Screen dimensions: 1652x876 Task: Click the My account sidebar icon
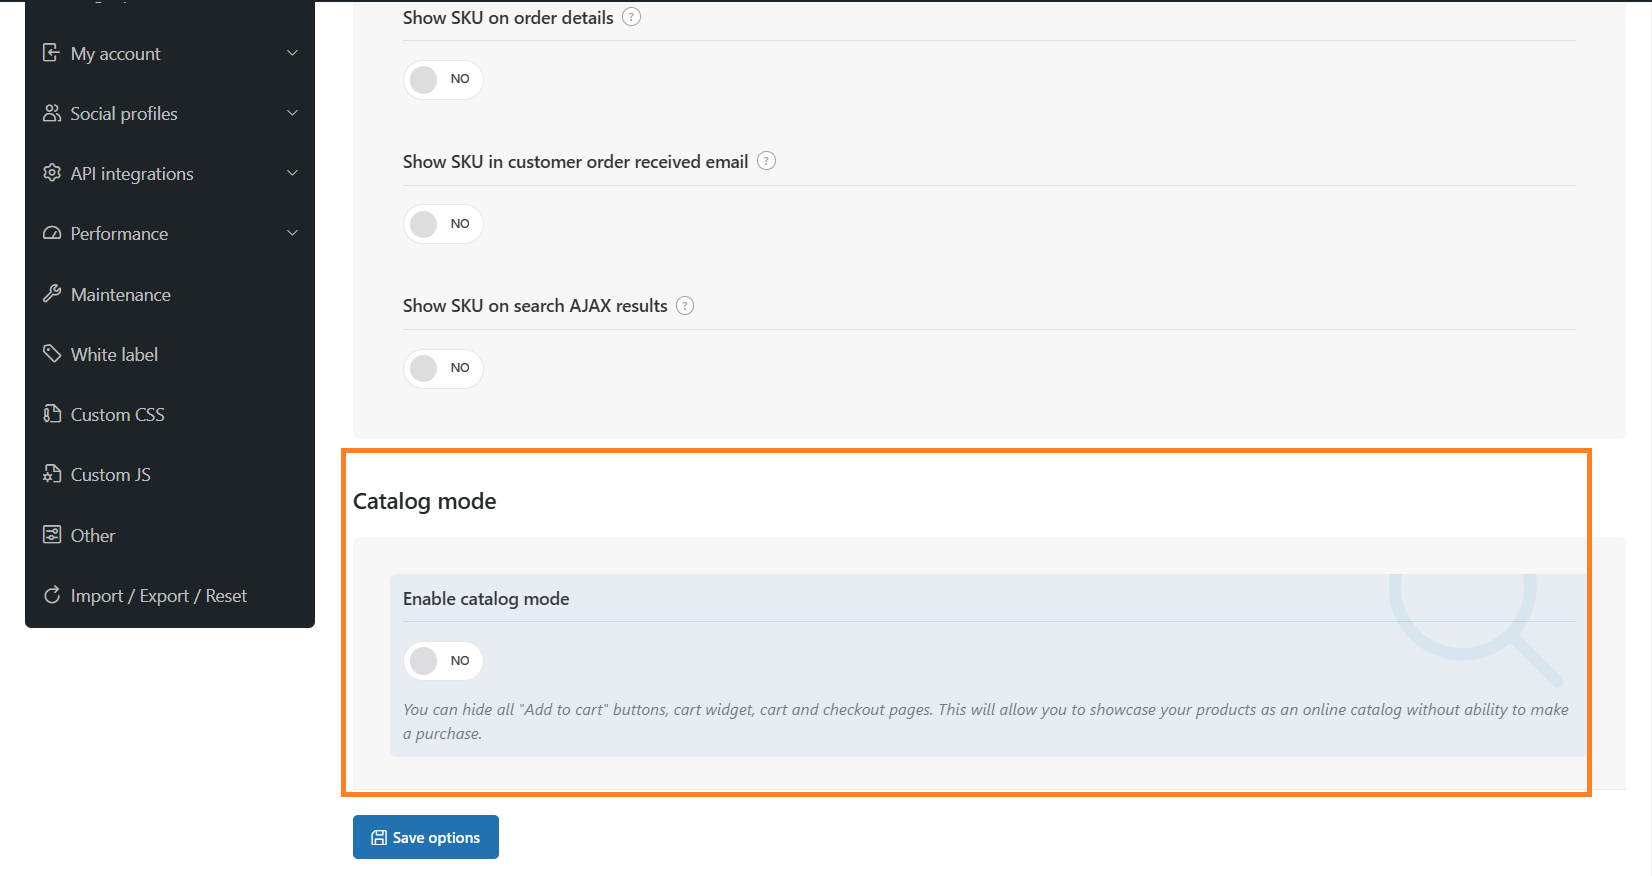click(51, 53)
